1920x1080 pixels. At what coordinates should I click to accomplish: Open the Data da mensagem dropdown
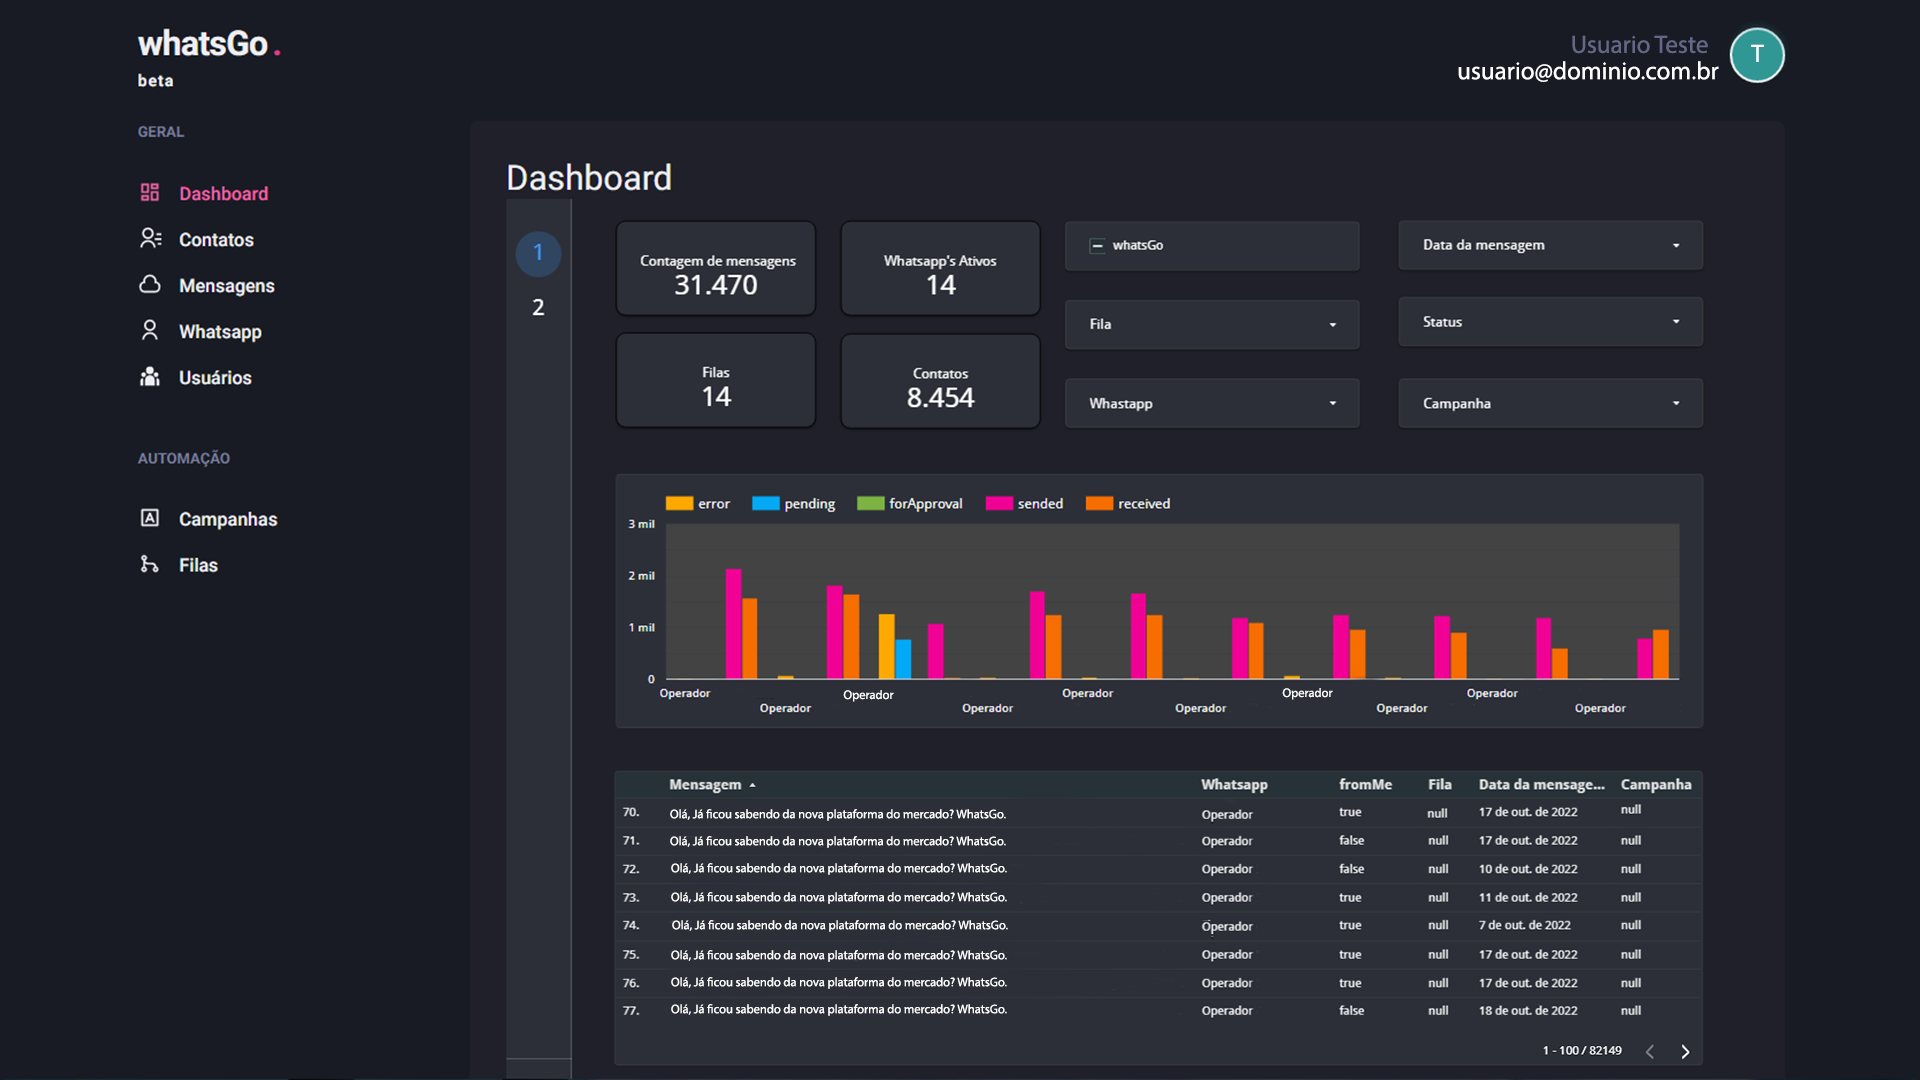click(1550, 245)
